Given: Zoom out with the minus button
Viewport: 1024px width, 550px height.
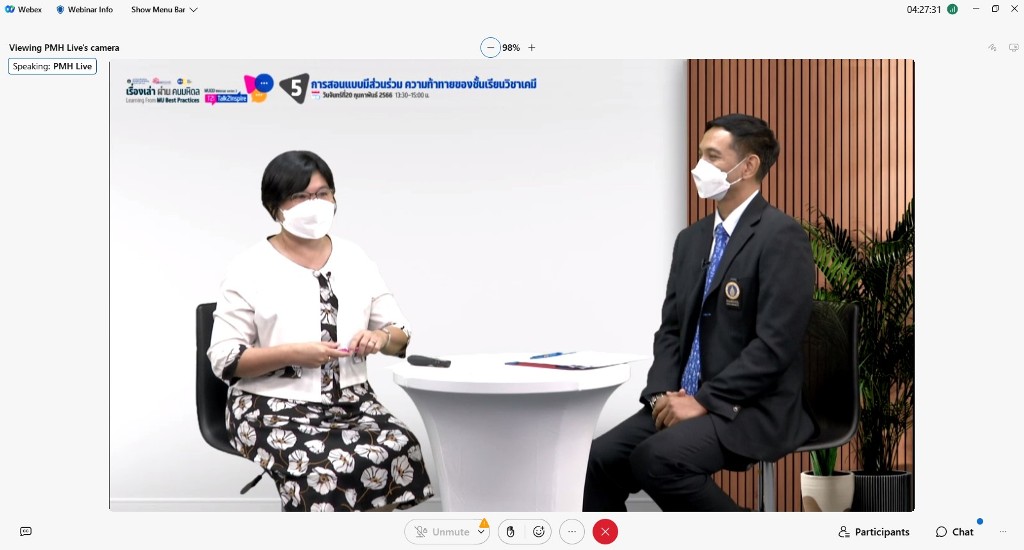Looking at the screenshot, I should [x=490, y=48].
